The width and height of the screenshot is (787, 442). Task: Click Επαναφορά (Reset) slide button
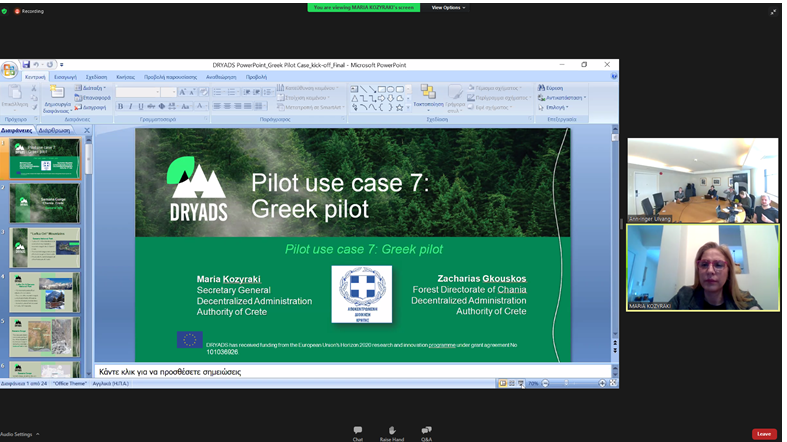pyautogui.click(x=92, y=97)
